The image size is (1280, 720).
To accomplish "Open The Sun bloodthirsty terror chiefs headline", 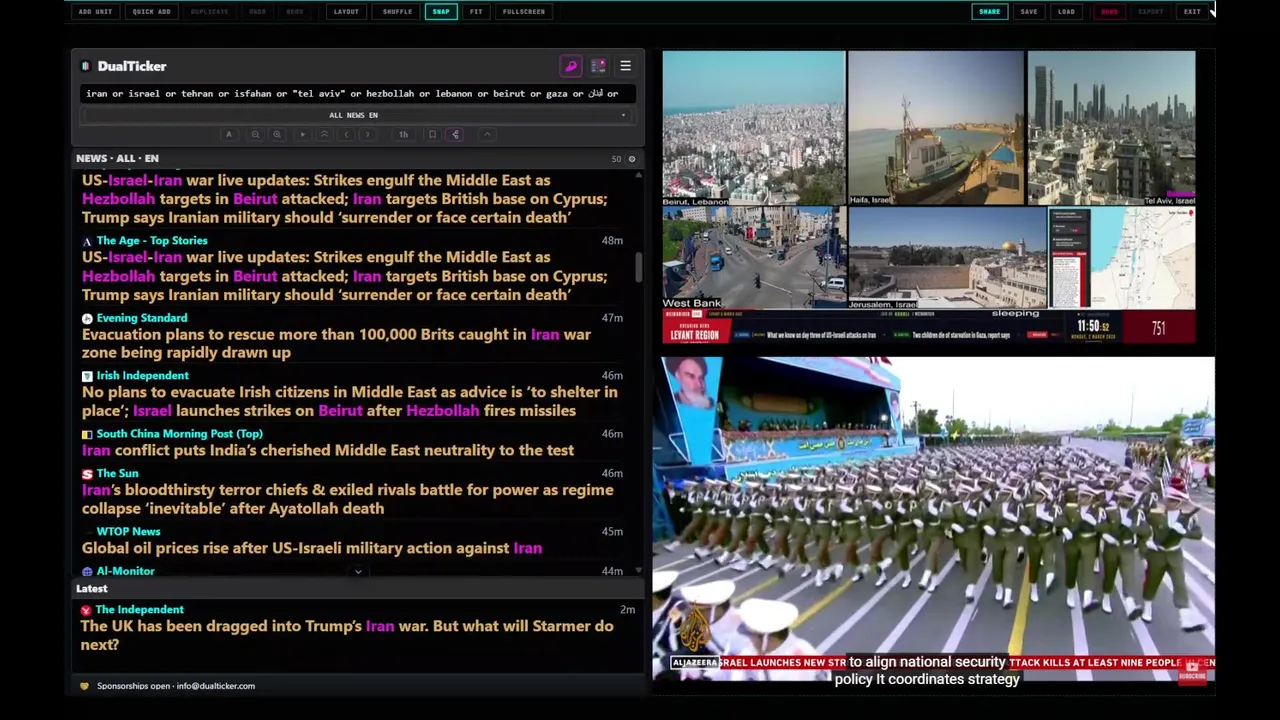I will pos(347,499).
